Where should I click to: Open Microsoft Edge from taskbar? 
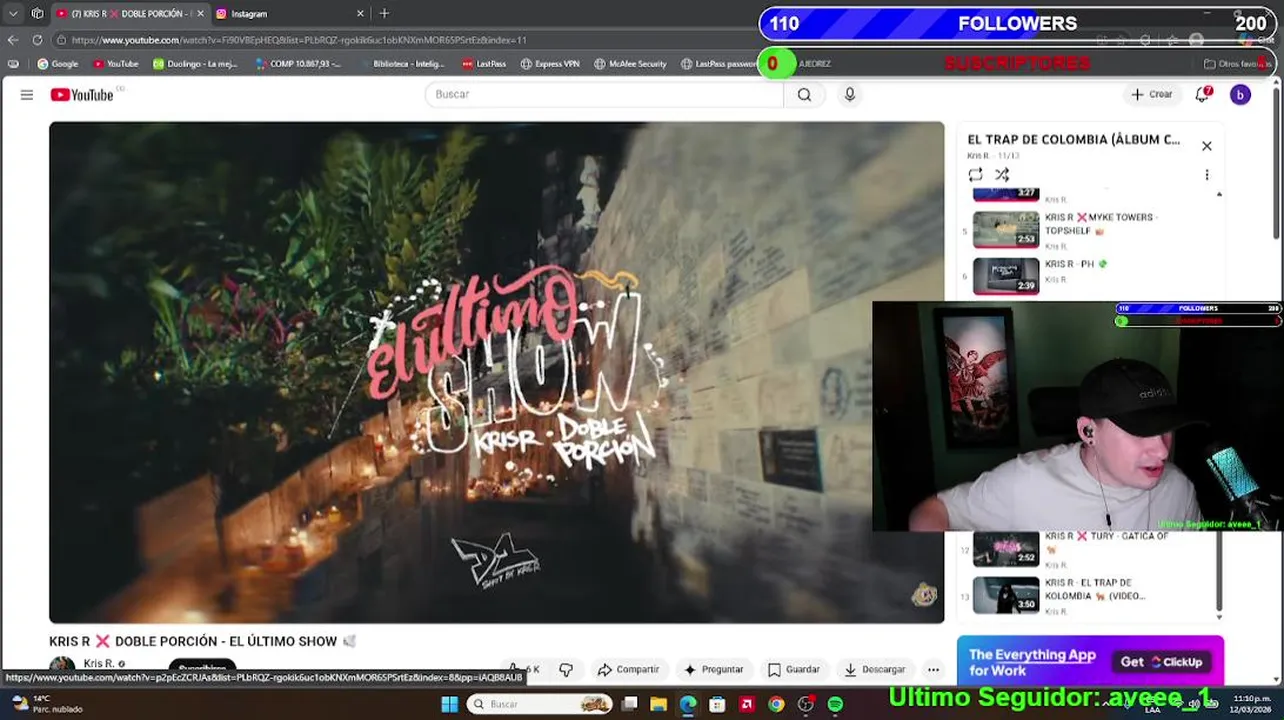(x=688, y=704)
